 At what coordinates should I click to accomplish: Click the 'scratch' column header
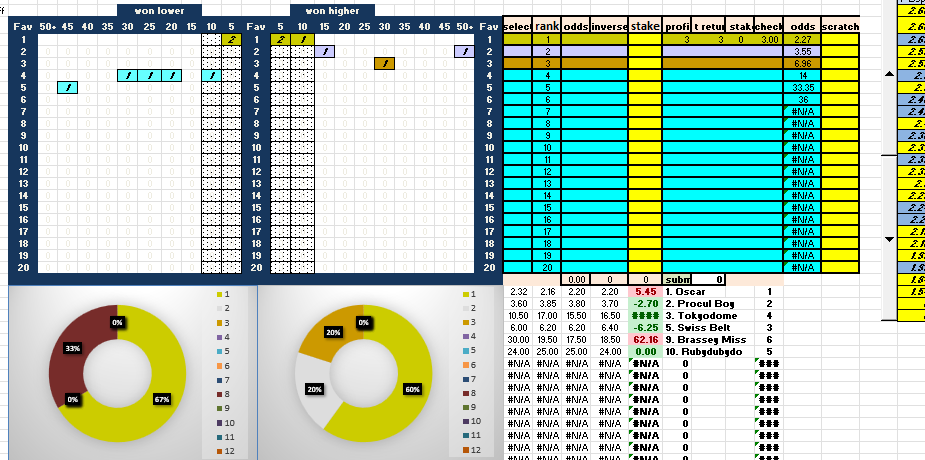pyautogui.click(x=840, y=27)
